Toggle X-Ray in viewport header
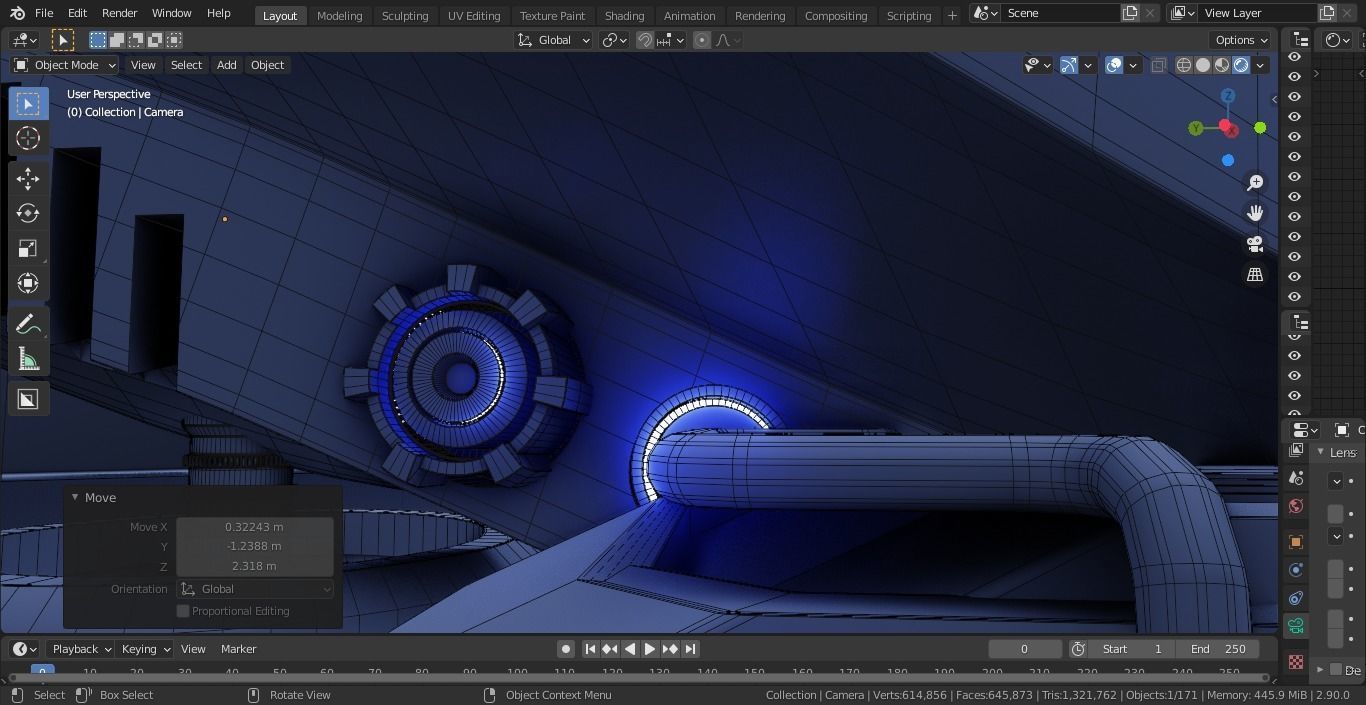Image resolution: width=1366 pixels, height=705 pixels. click(x=1159, y=65)
